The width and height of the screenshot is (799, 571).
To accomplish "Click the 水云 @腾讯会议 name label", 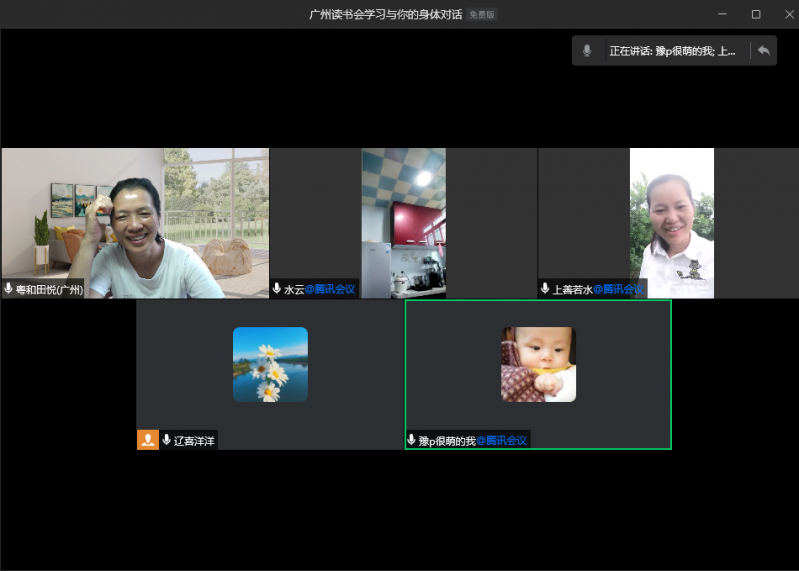I will click(x=319, y=289).
